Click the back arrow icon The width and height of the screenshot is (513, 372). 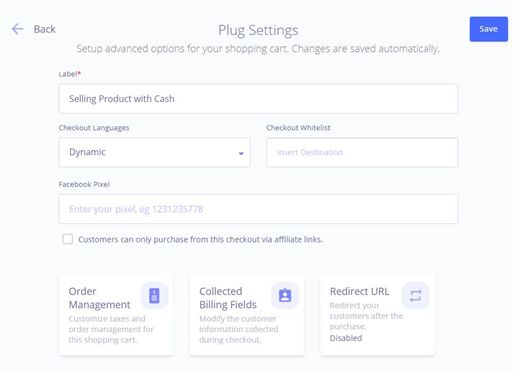click(x=17, y=29)
